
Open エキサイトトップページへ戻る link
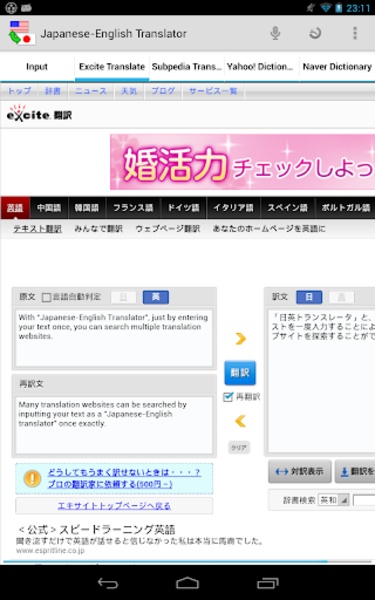(x=114, y=506)
